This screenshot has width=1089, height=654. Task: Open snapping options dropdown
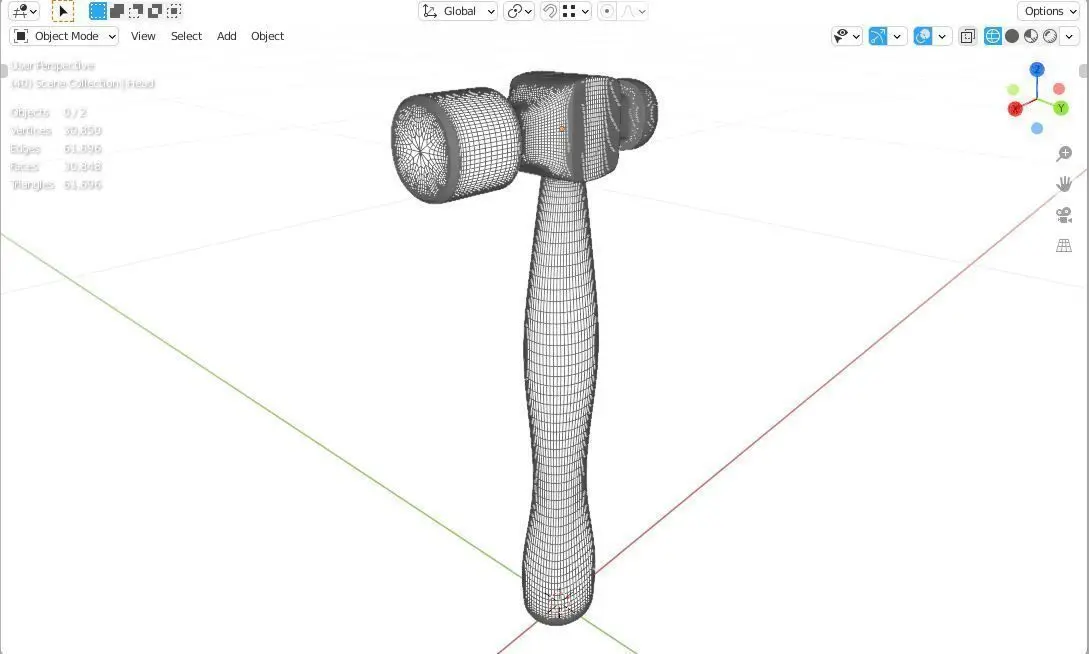click(576, 11)
